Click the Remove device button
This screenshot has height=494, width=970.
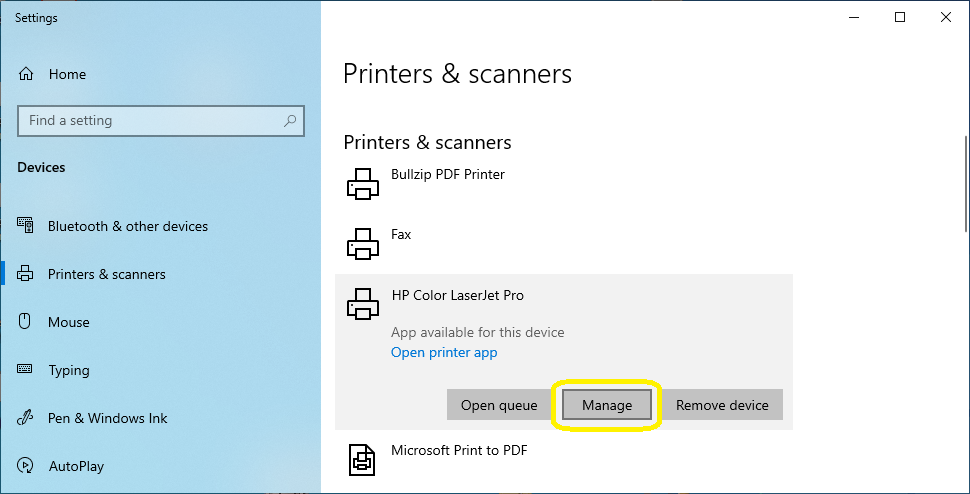click(723, 405)
